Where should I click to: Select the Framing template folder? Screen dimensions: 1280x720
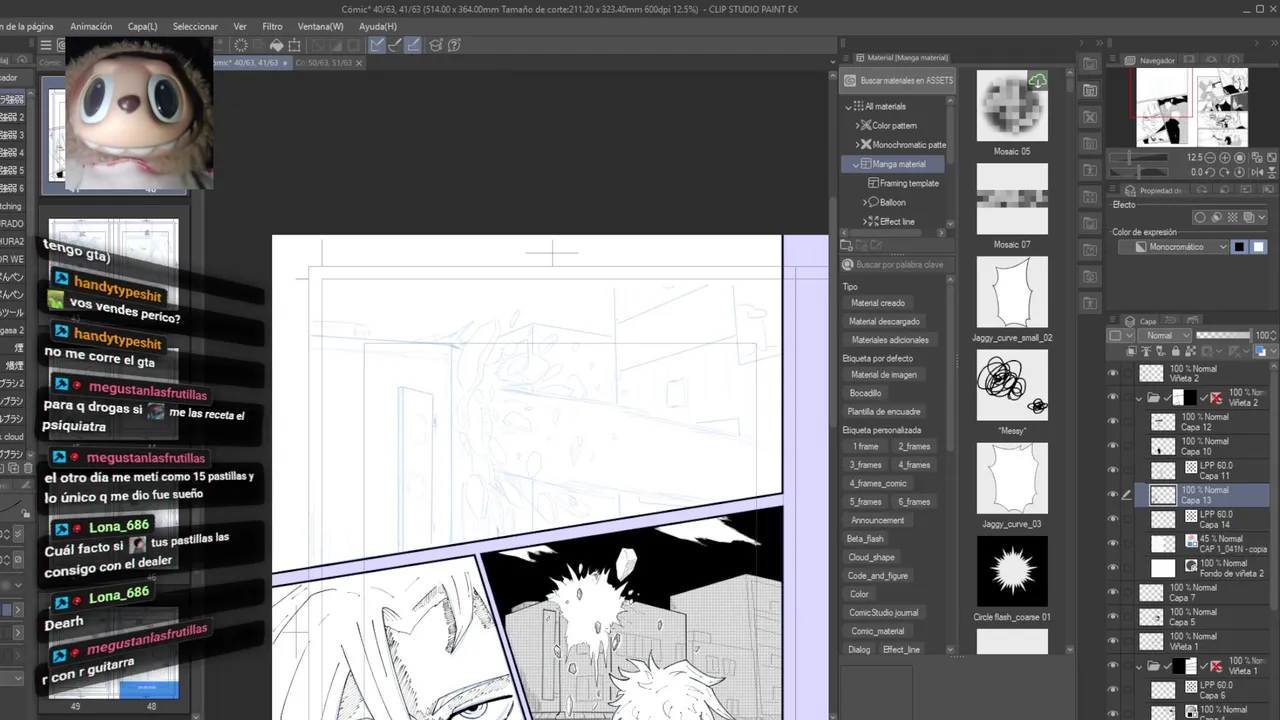tap(903, 183)
